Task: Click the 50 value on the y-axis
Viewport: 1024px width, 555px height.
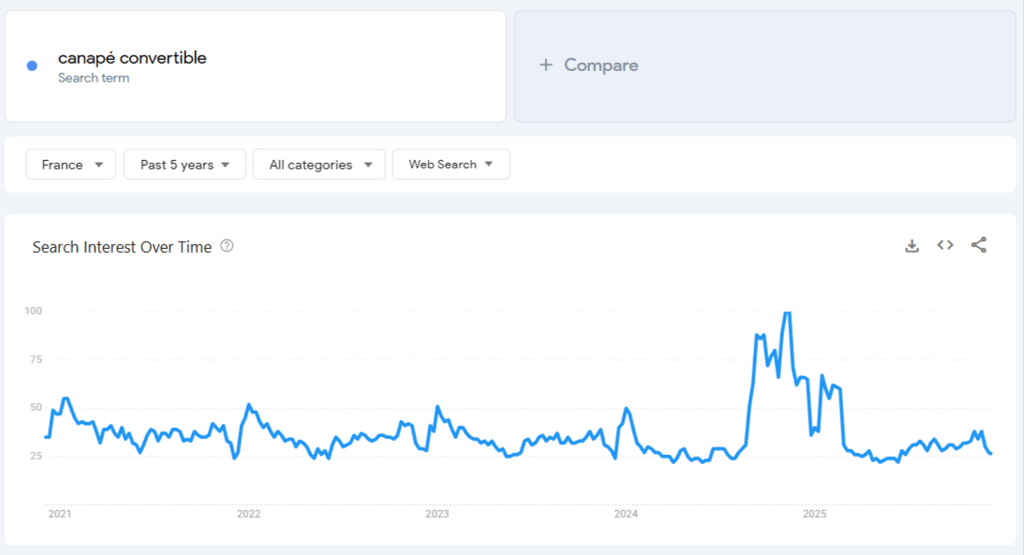Action: [36, 407]
